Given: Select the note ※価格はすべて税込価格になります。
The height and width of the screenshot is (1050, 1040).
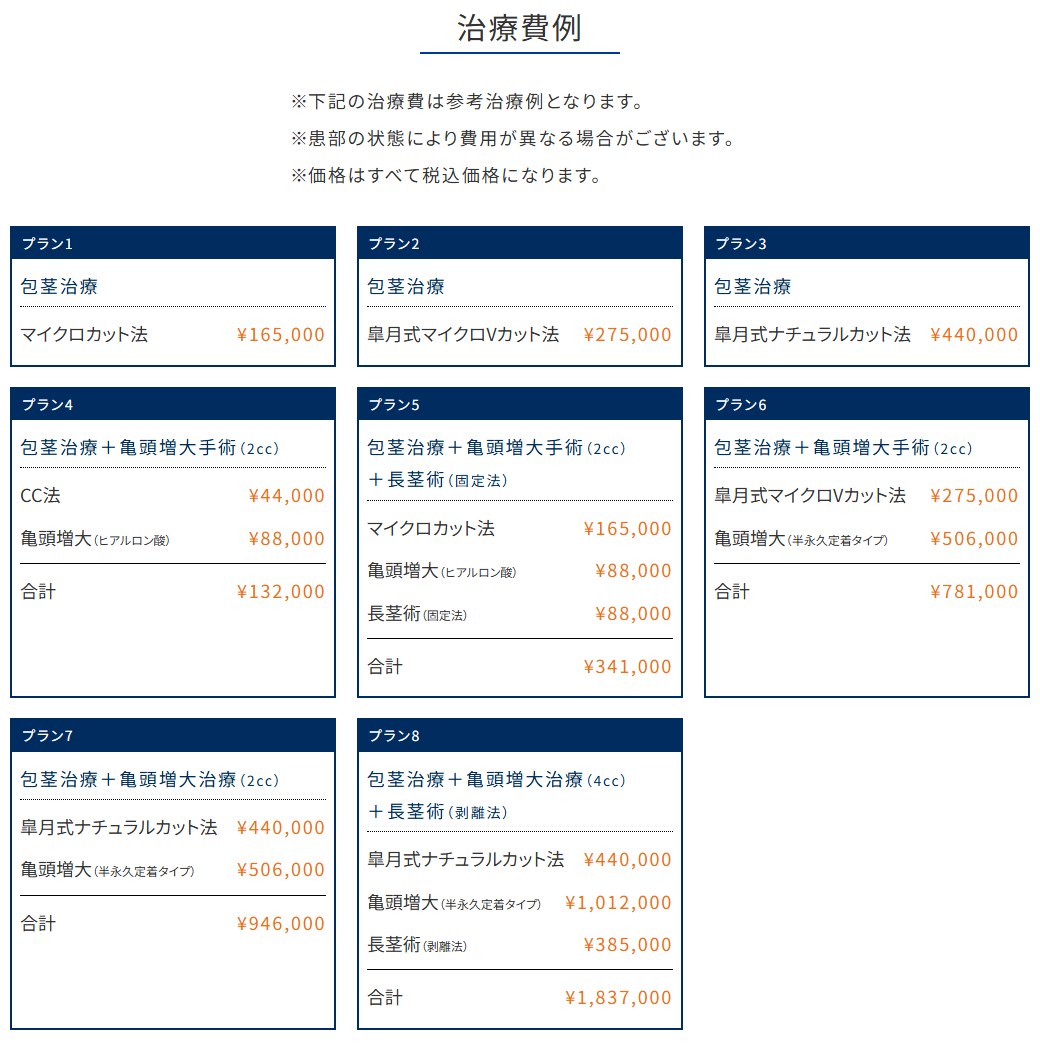Looking at the screenshot, I should coord(447,175).
